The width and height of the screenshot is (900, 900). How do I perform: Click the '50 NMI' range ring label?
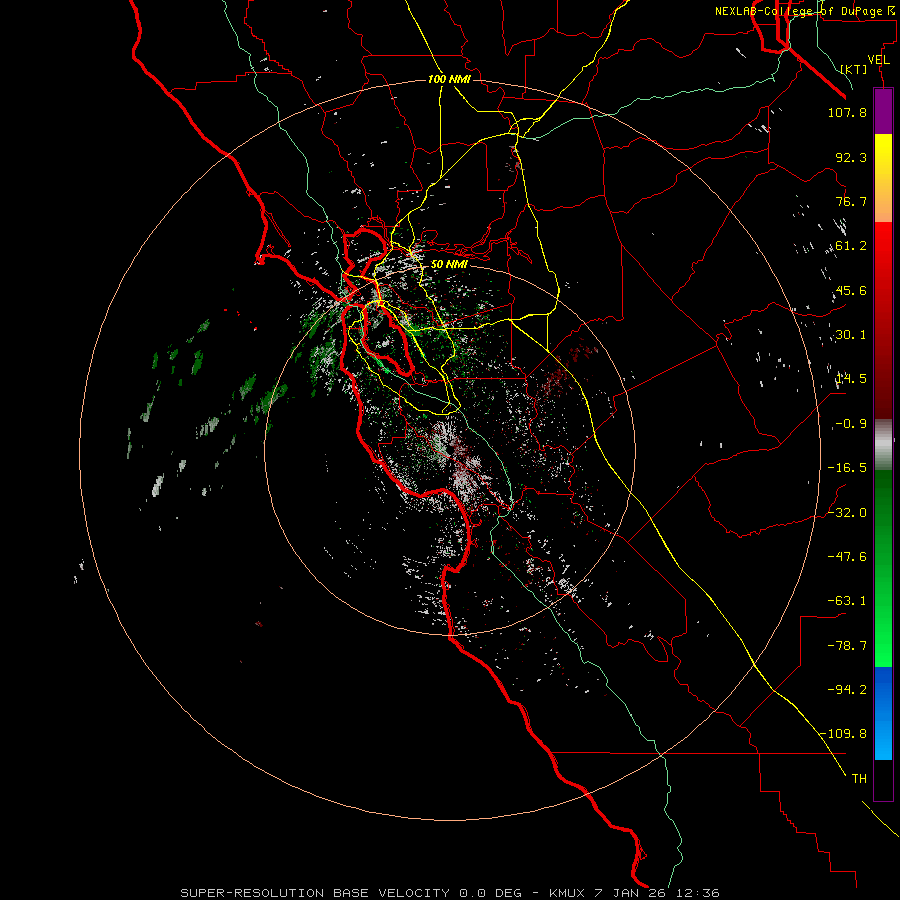click(x=449, y=265)
